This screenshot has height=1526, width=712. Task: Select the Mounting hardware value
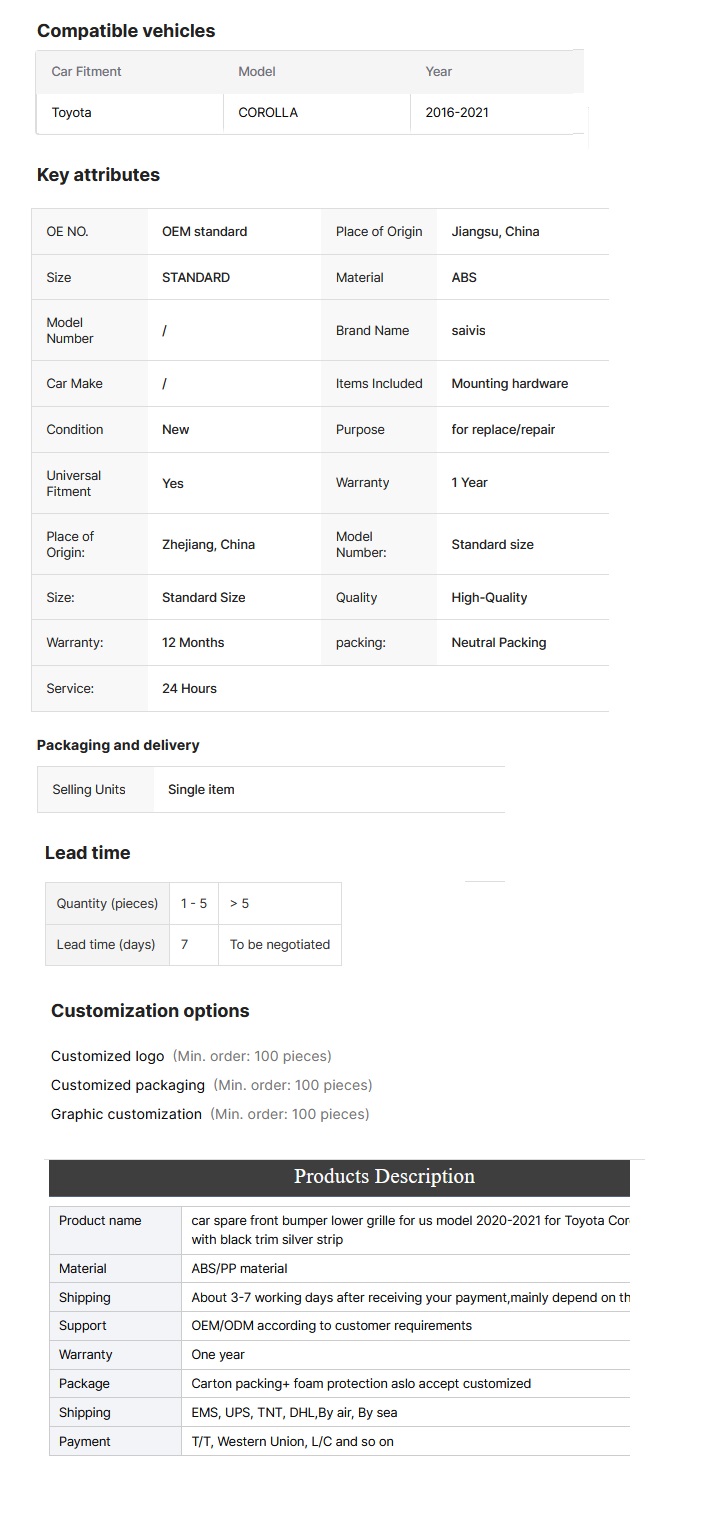tap(509, 383)
